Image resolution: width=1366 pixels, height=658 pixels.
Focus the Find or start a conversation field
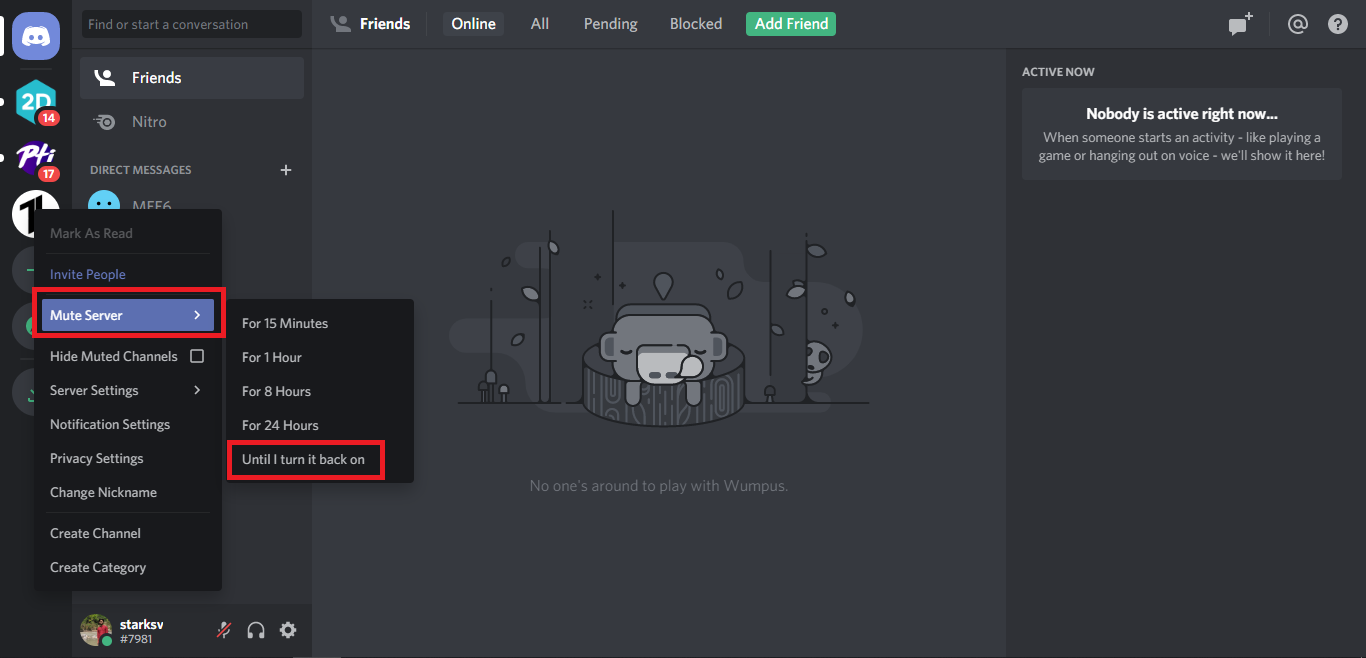pos(191,24)
